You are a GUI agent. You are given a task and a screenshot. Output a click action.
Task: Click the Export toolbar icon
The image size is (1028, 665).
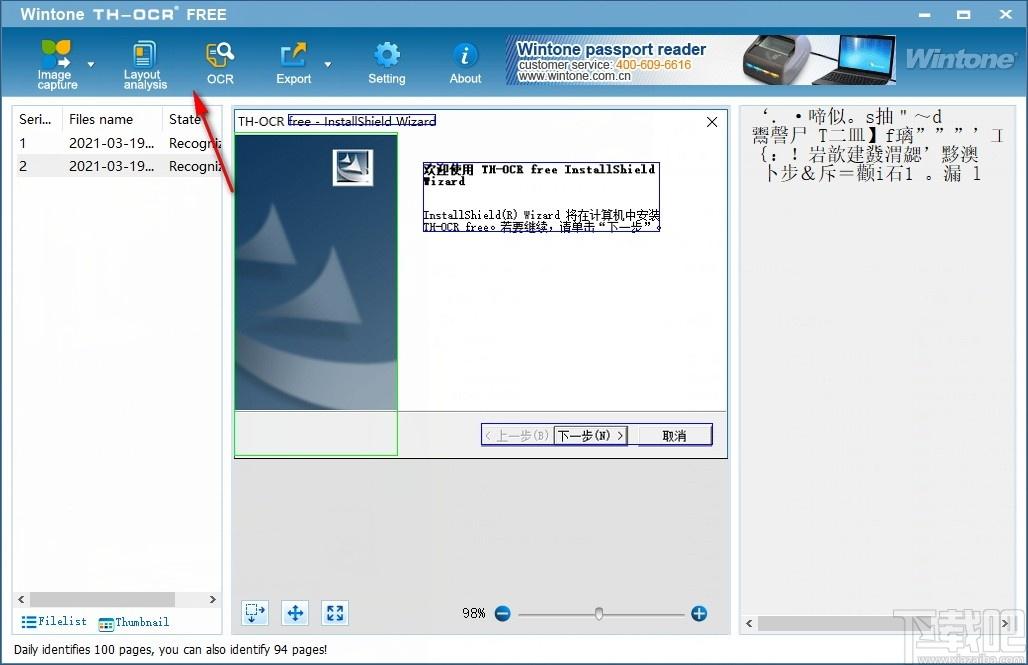[293, 64]
